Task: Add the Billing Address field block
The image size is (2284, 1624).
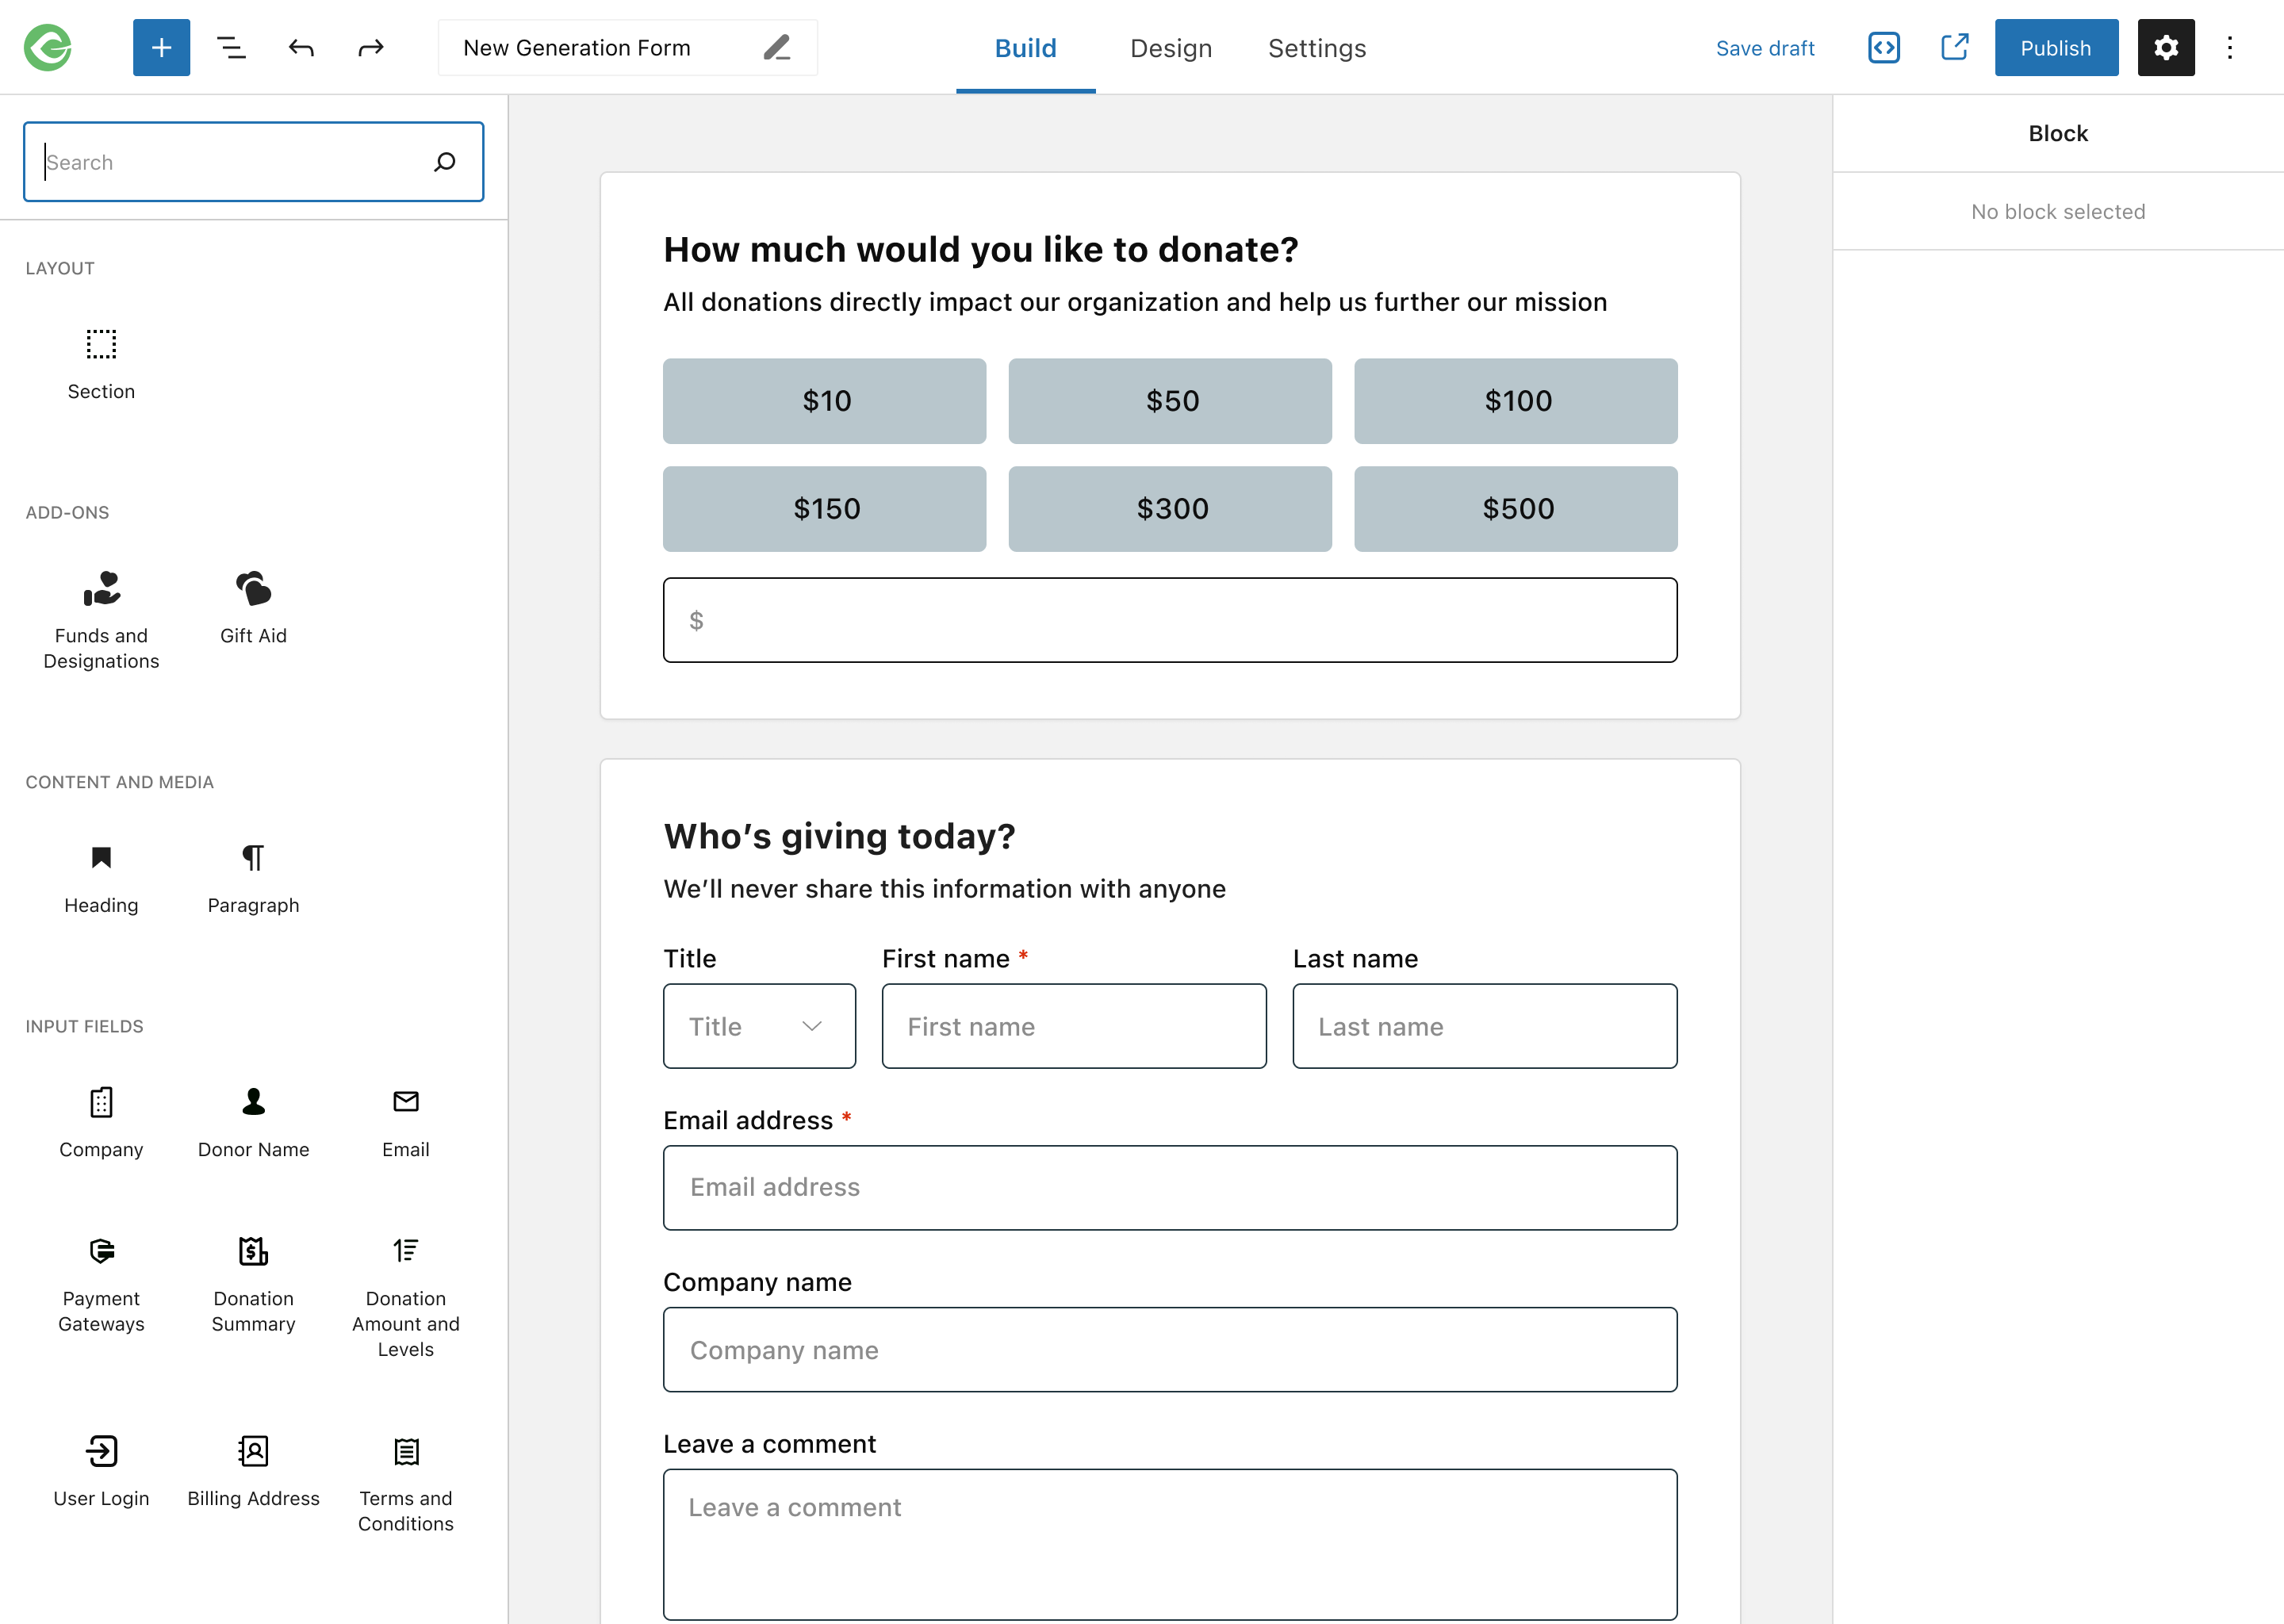Action: pyautogui.click(x=253, y=1470)
